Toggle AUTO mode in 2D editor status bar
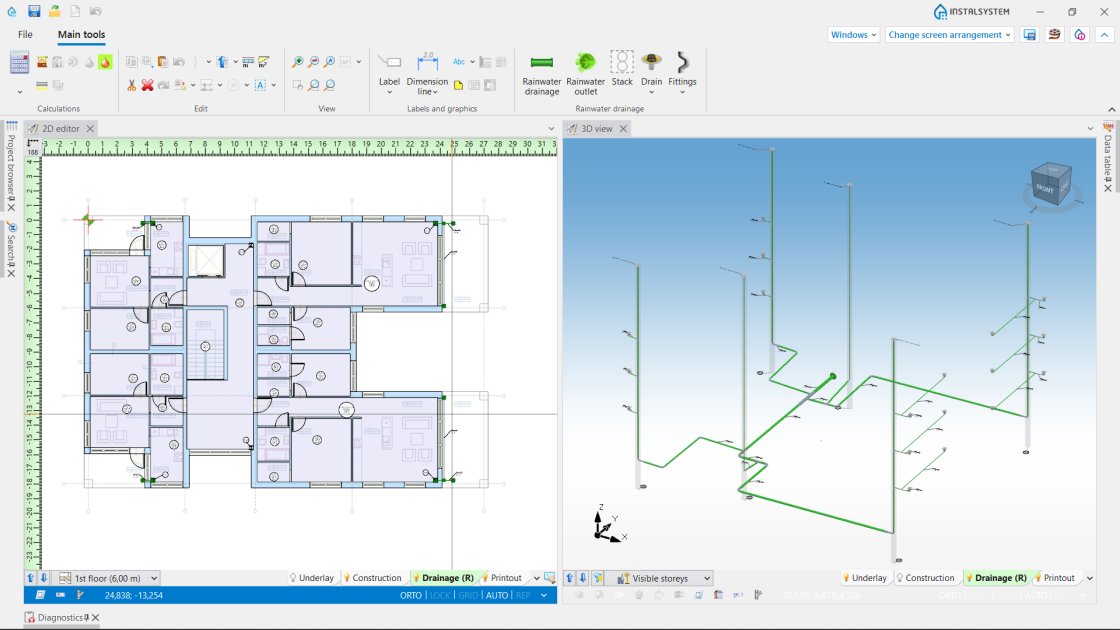 [497, 595]
